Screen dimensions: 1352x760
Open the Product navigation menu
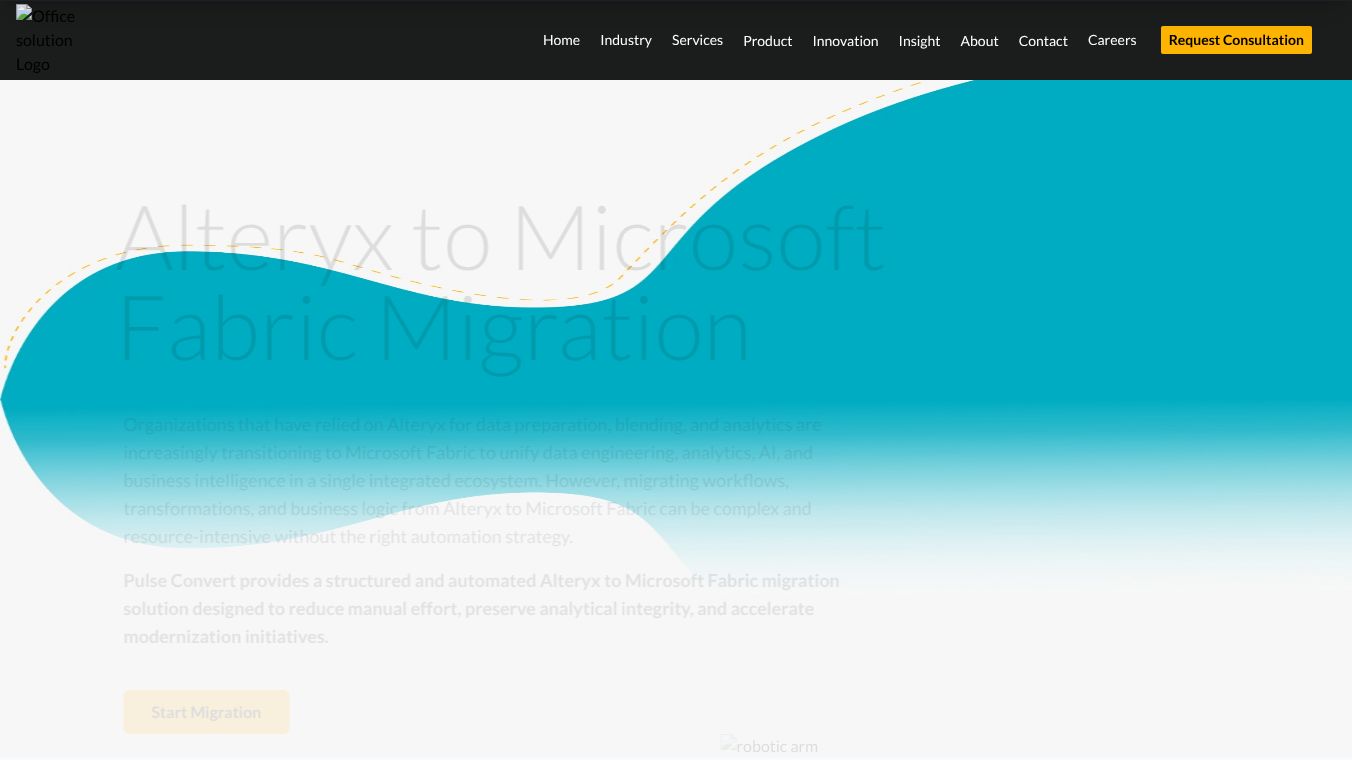click(767, 40)
